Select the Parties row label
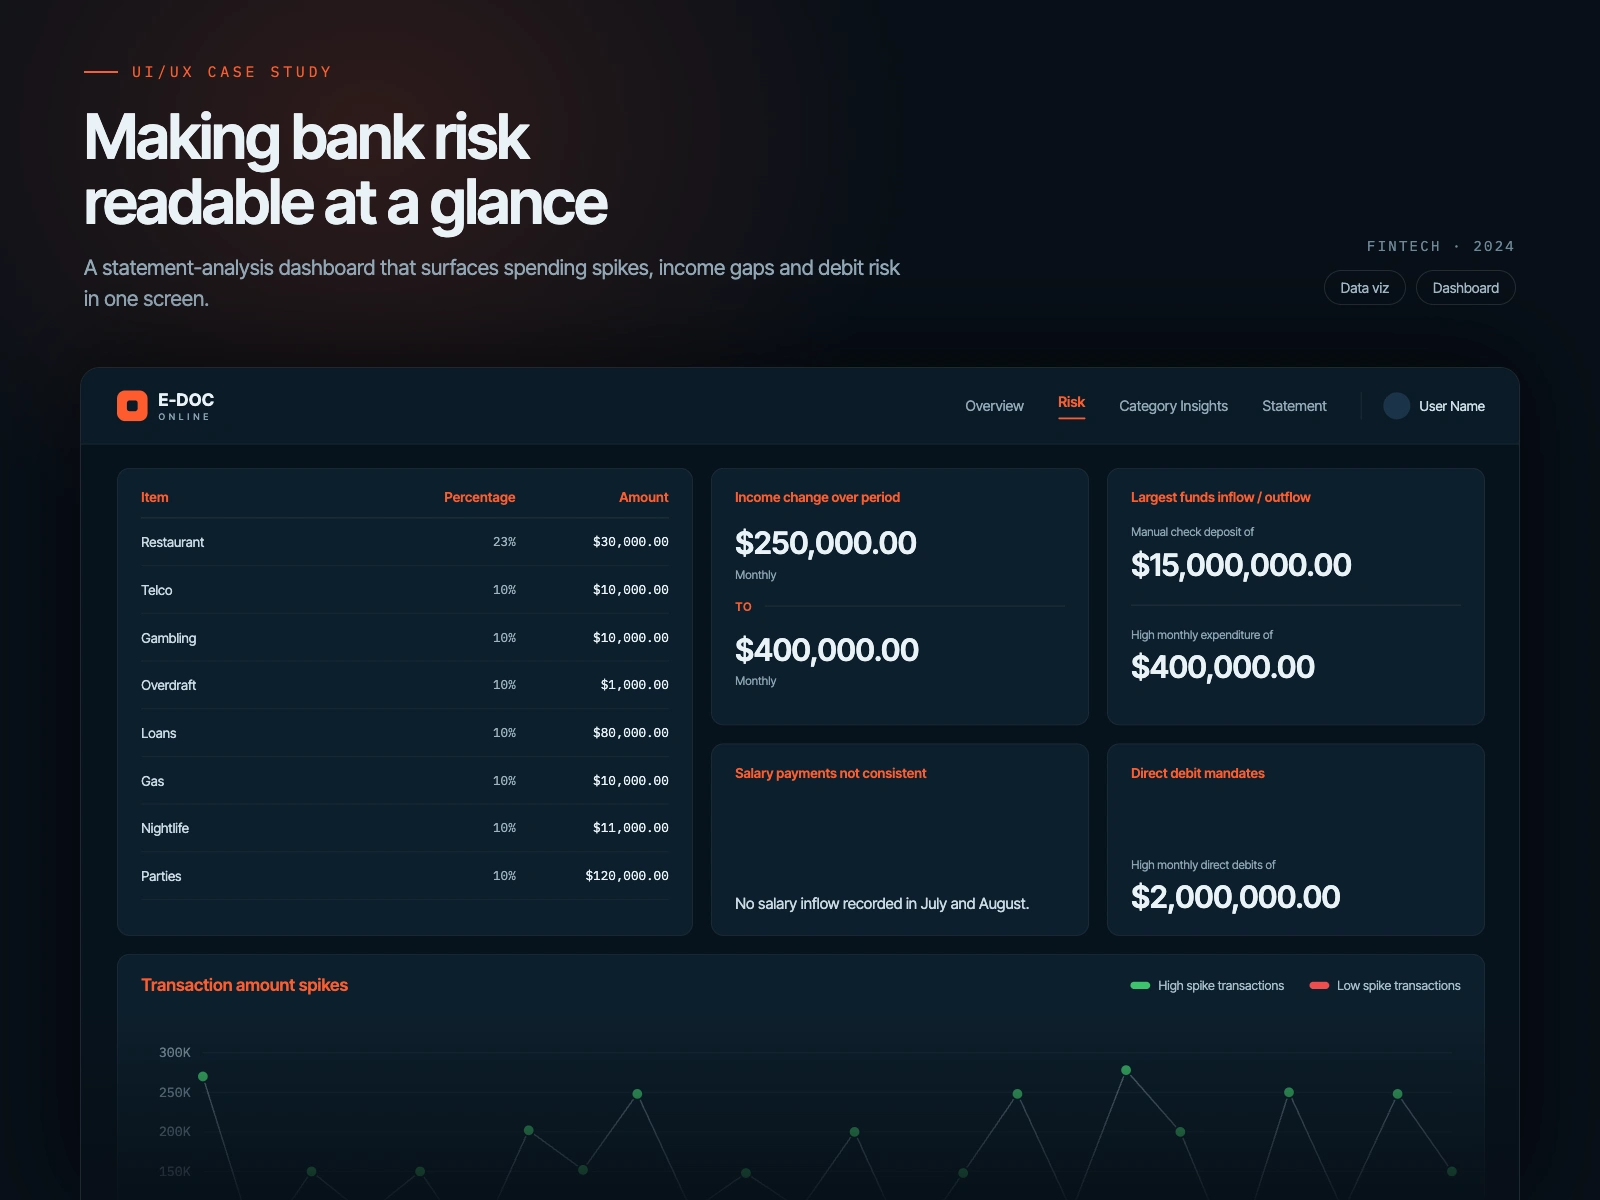The width and height of the screenshot is (1600, 1200). [161, 876]
